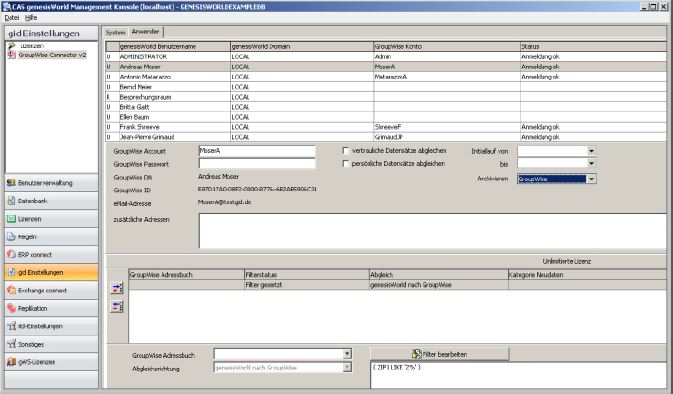Open the Replikation section
Viewport: 673px width, 394px height.
(51, 308)
